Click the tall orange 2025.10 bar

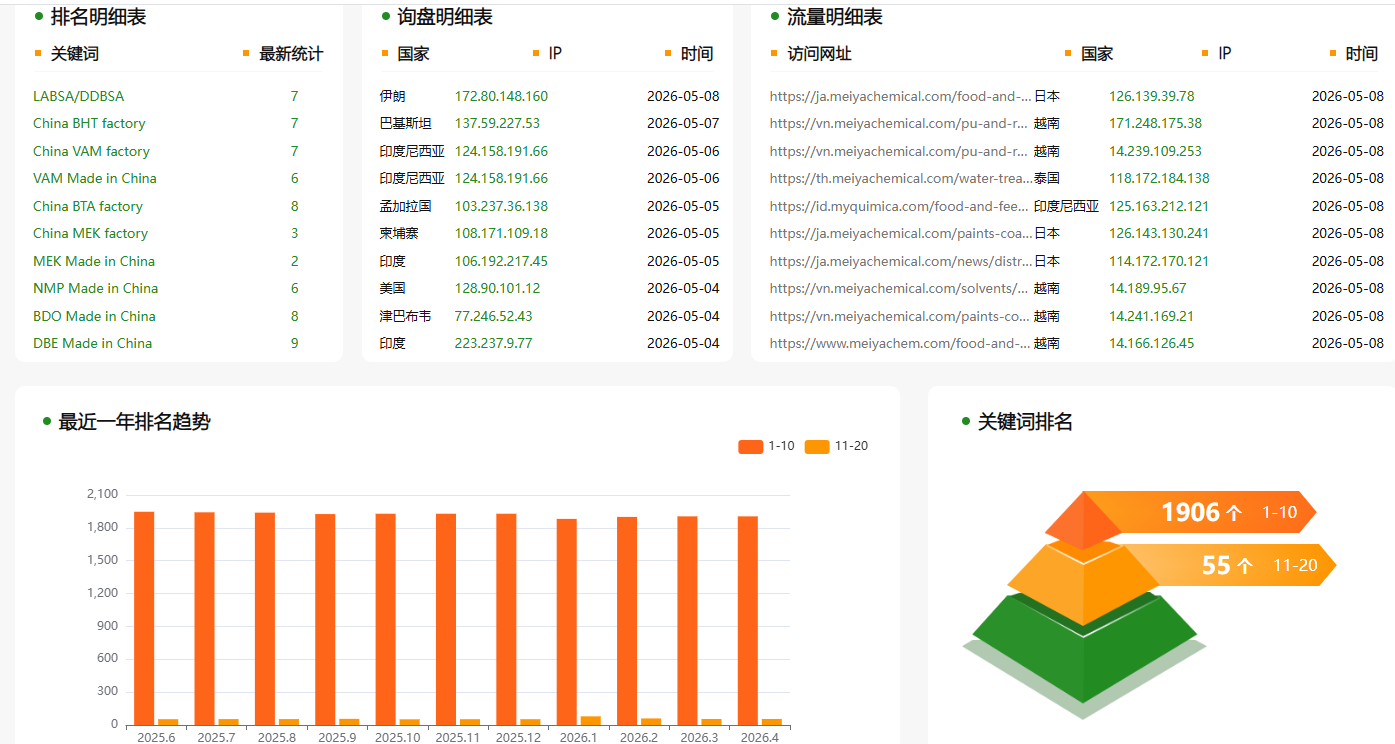coord(386,620)
